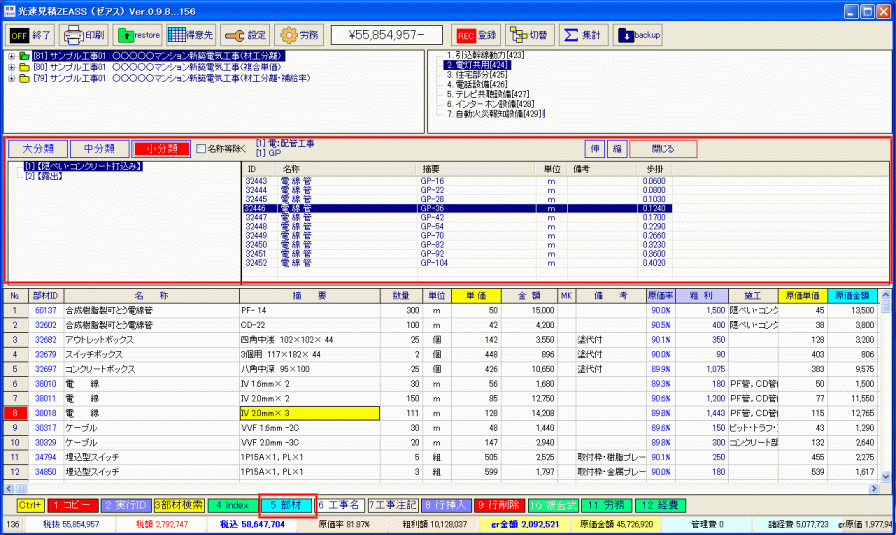This screenshot has height=535, width=896.
Task: Click the restore toolbar button
Action: point(138,35)
